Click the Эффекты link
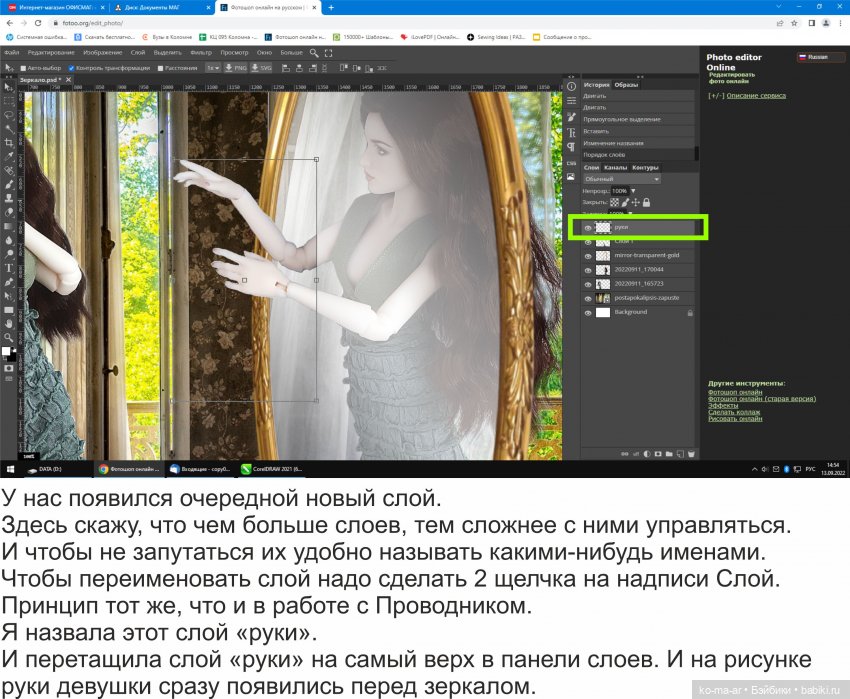 click(x=723, y=406)
